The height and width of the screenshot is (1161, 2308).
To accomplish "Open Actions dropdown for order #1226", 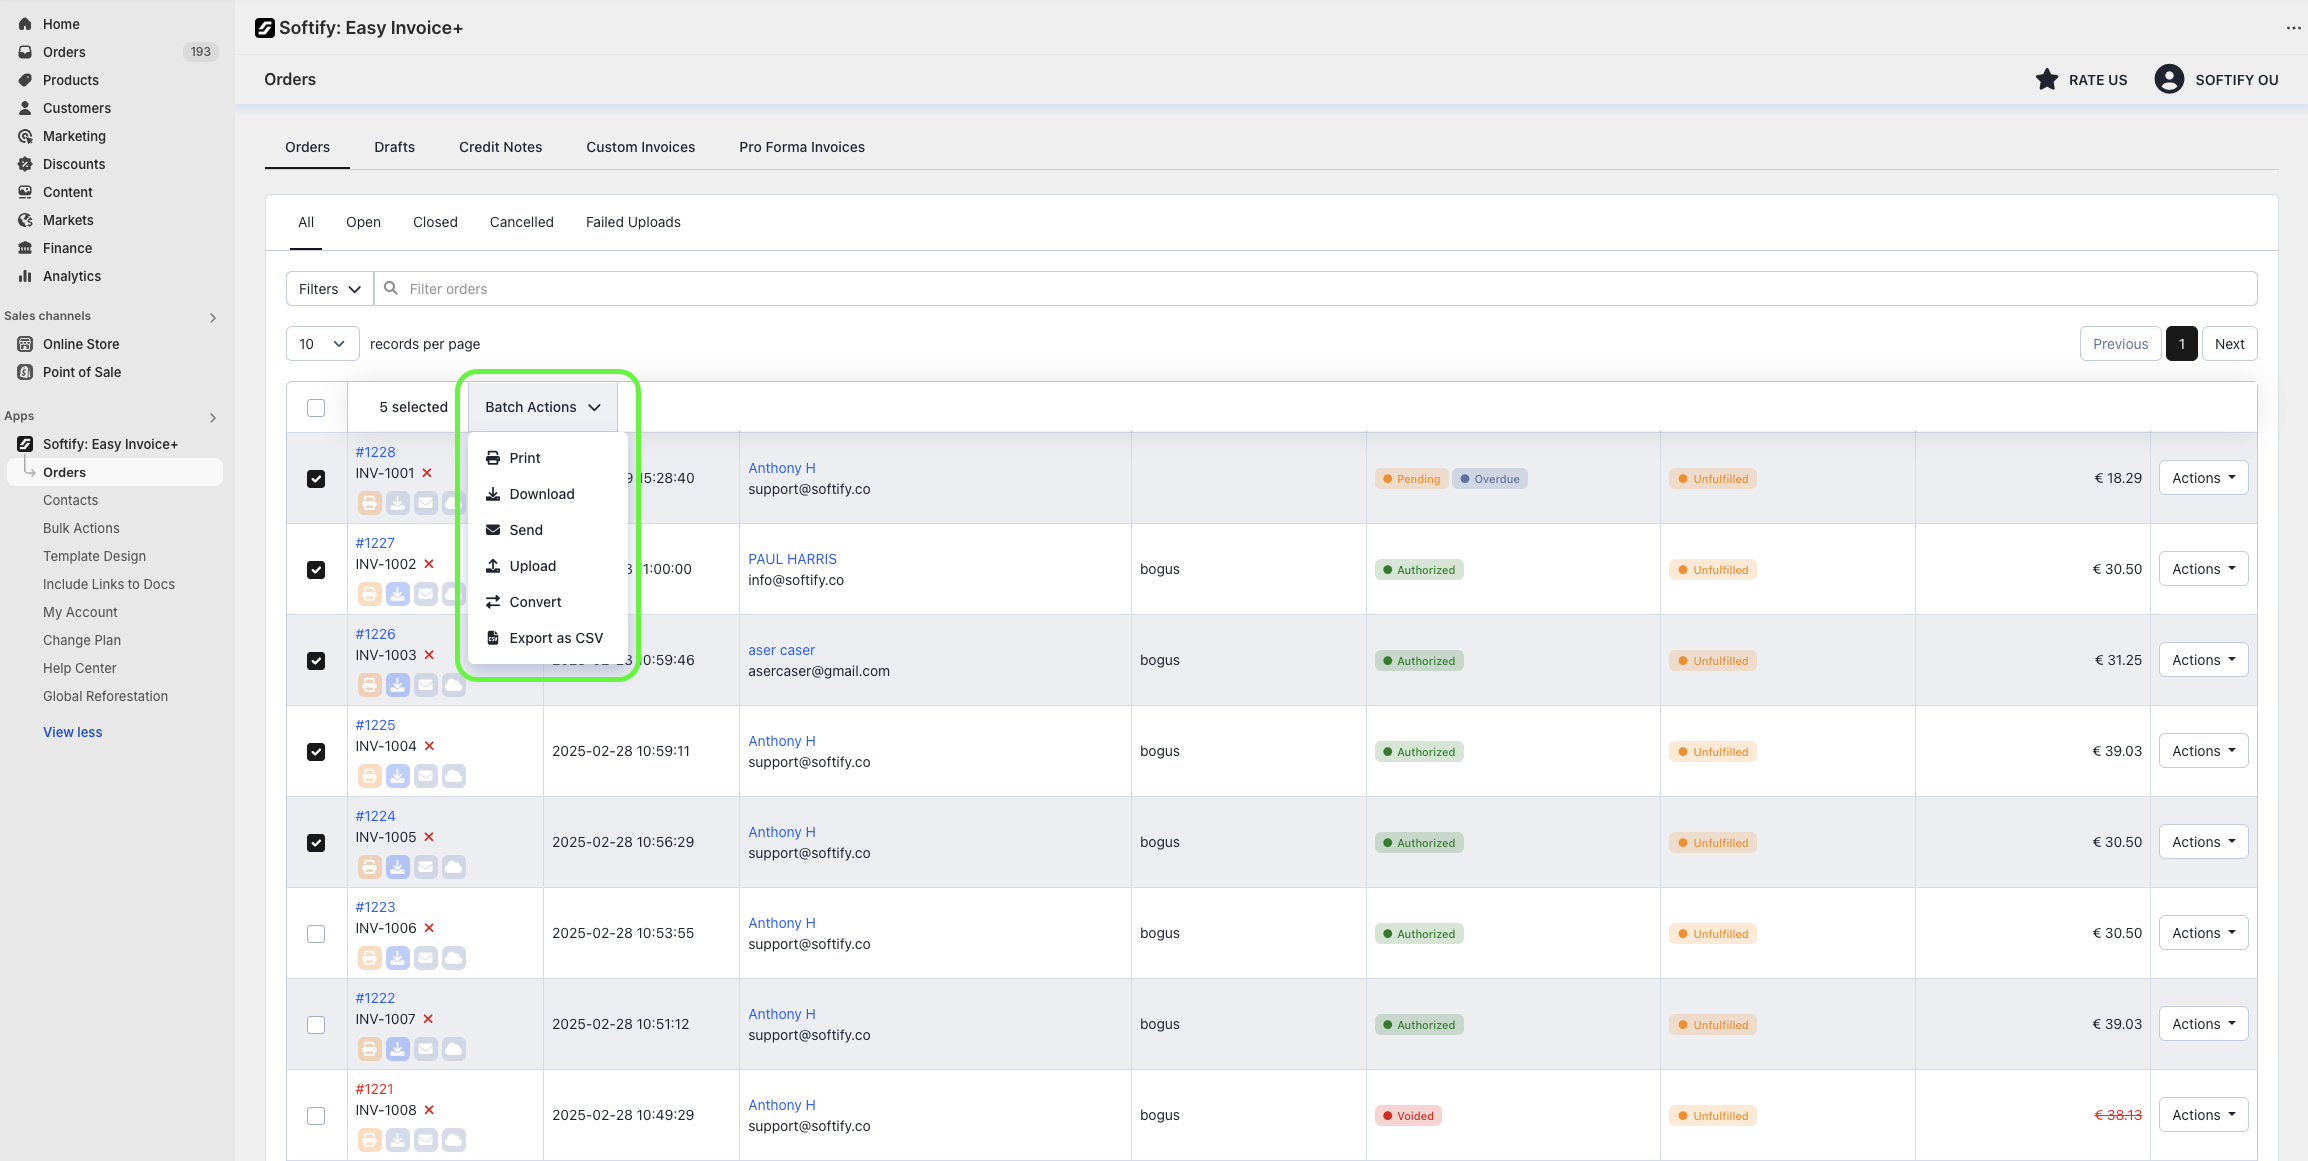I will click(2202, 660).
